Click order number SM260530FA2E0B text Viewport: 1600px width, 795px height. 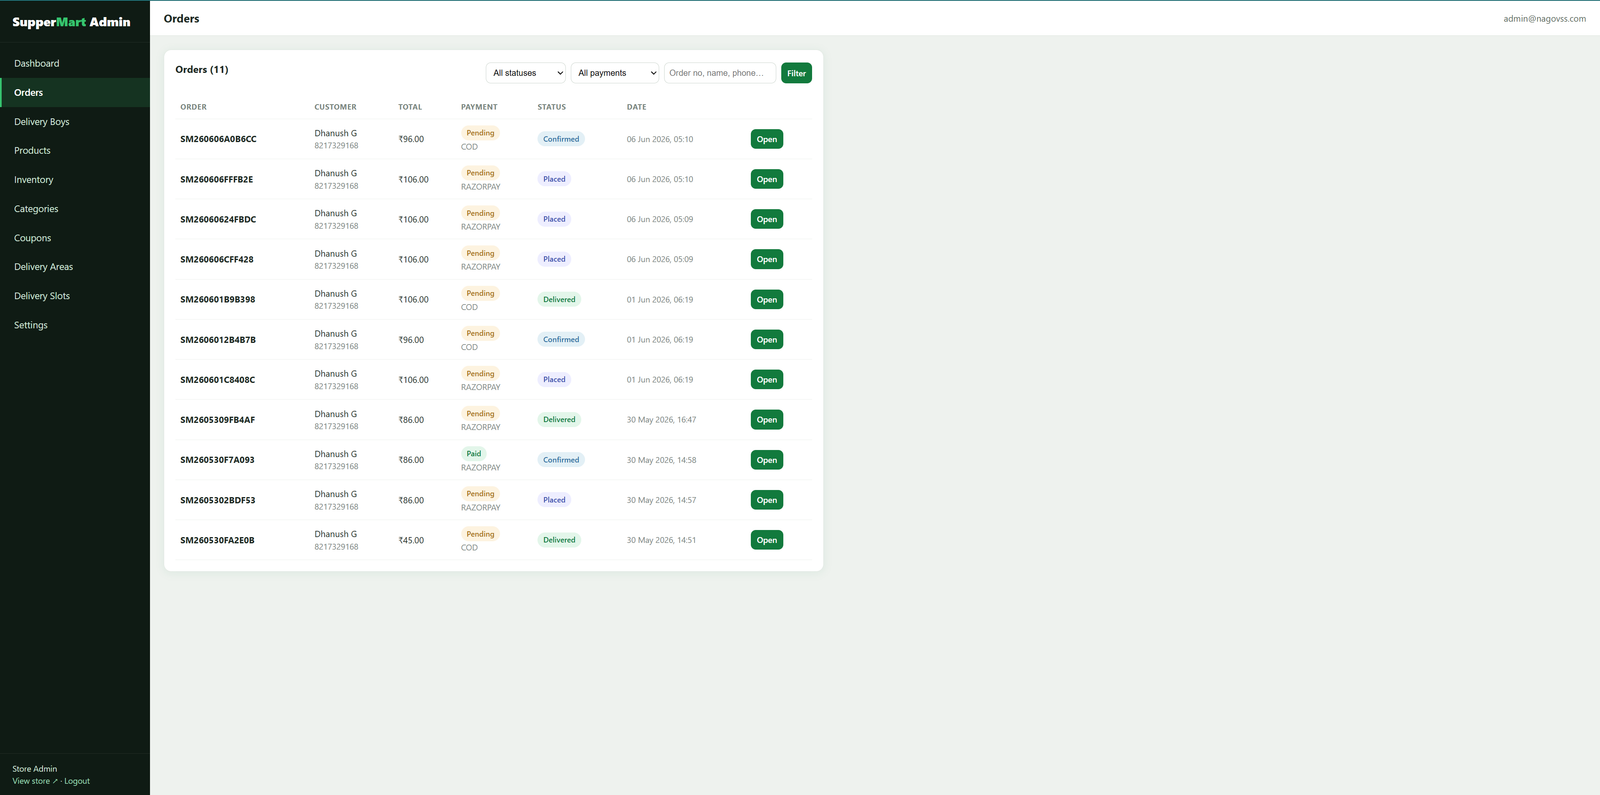pos(217,540)
